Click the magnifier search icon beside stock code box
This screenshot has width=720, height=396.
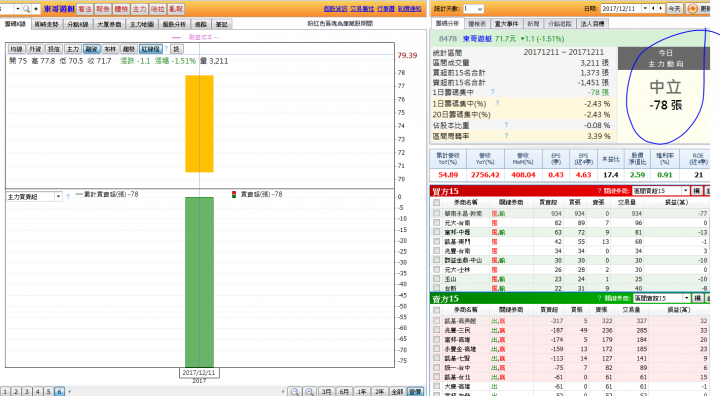[26, 9]
